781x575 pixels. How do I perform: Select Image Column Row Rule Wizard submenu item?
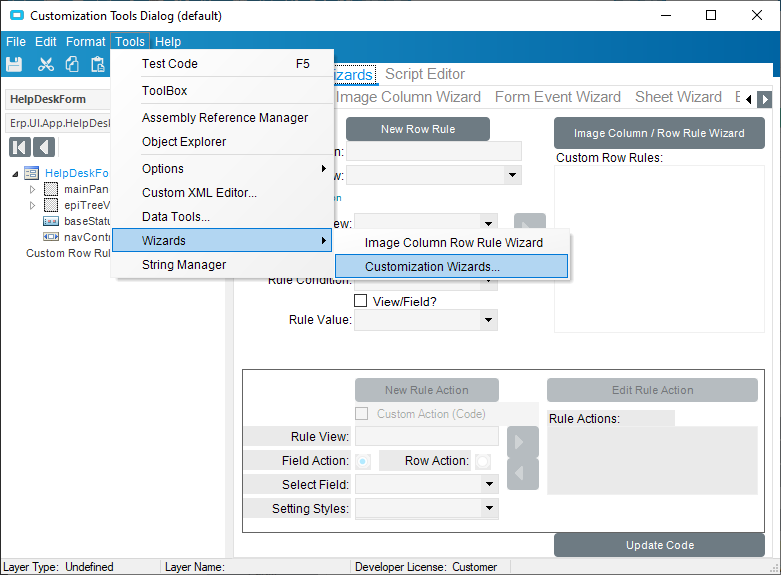click(452, 243)
